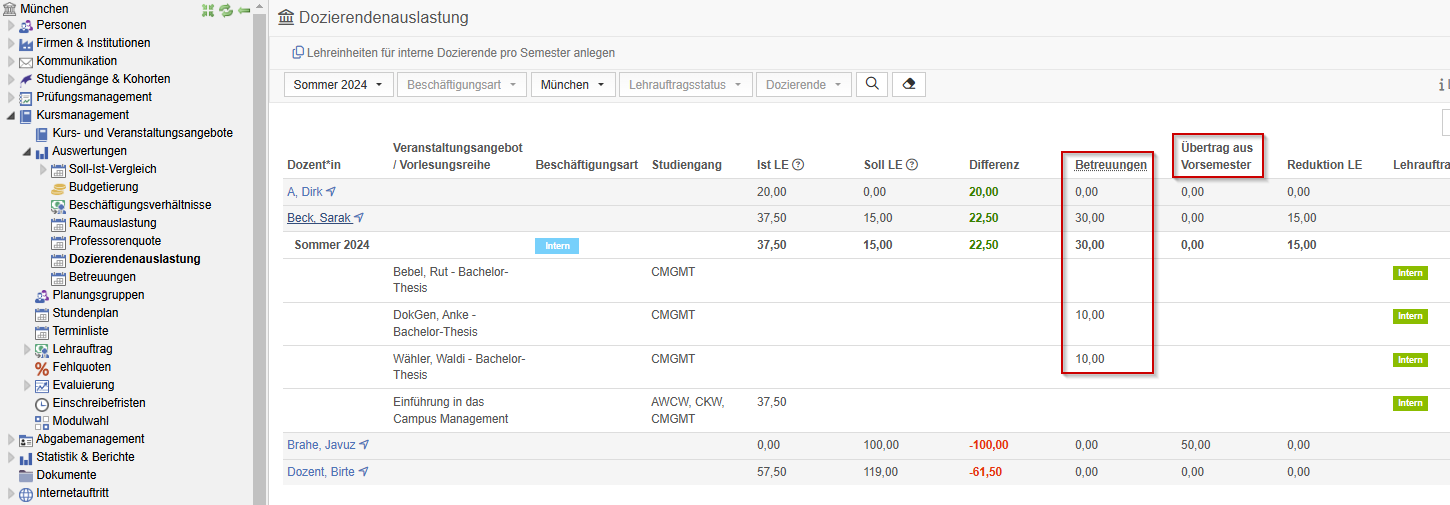Collapse the Kursmanagement tree node
This screenshot has width=1450, height=505.
(x=12, y=115)
